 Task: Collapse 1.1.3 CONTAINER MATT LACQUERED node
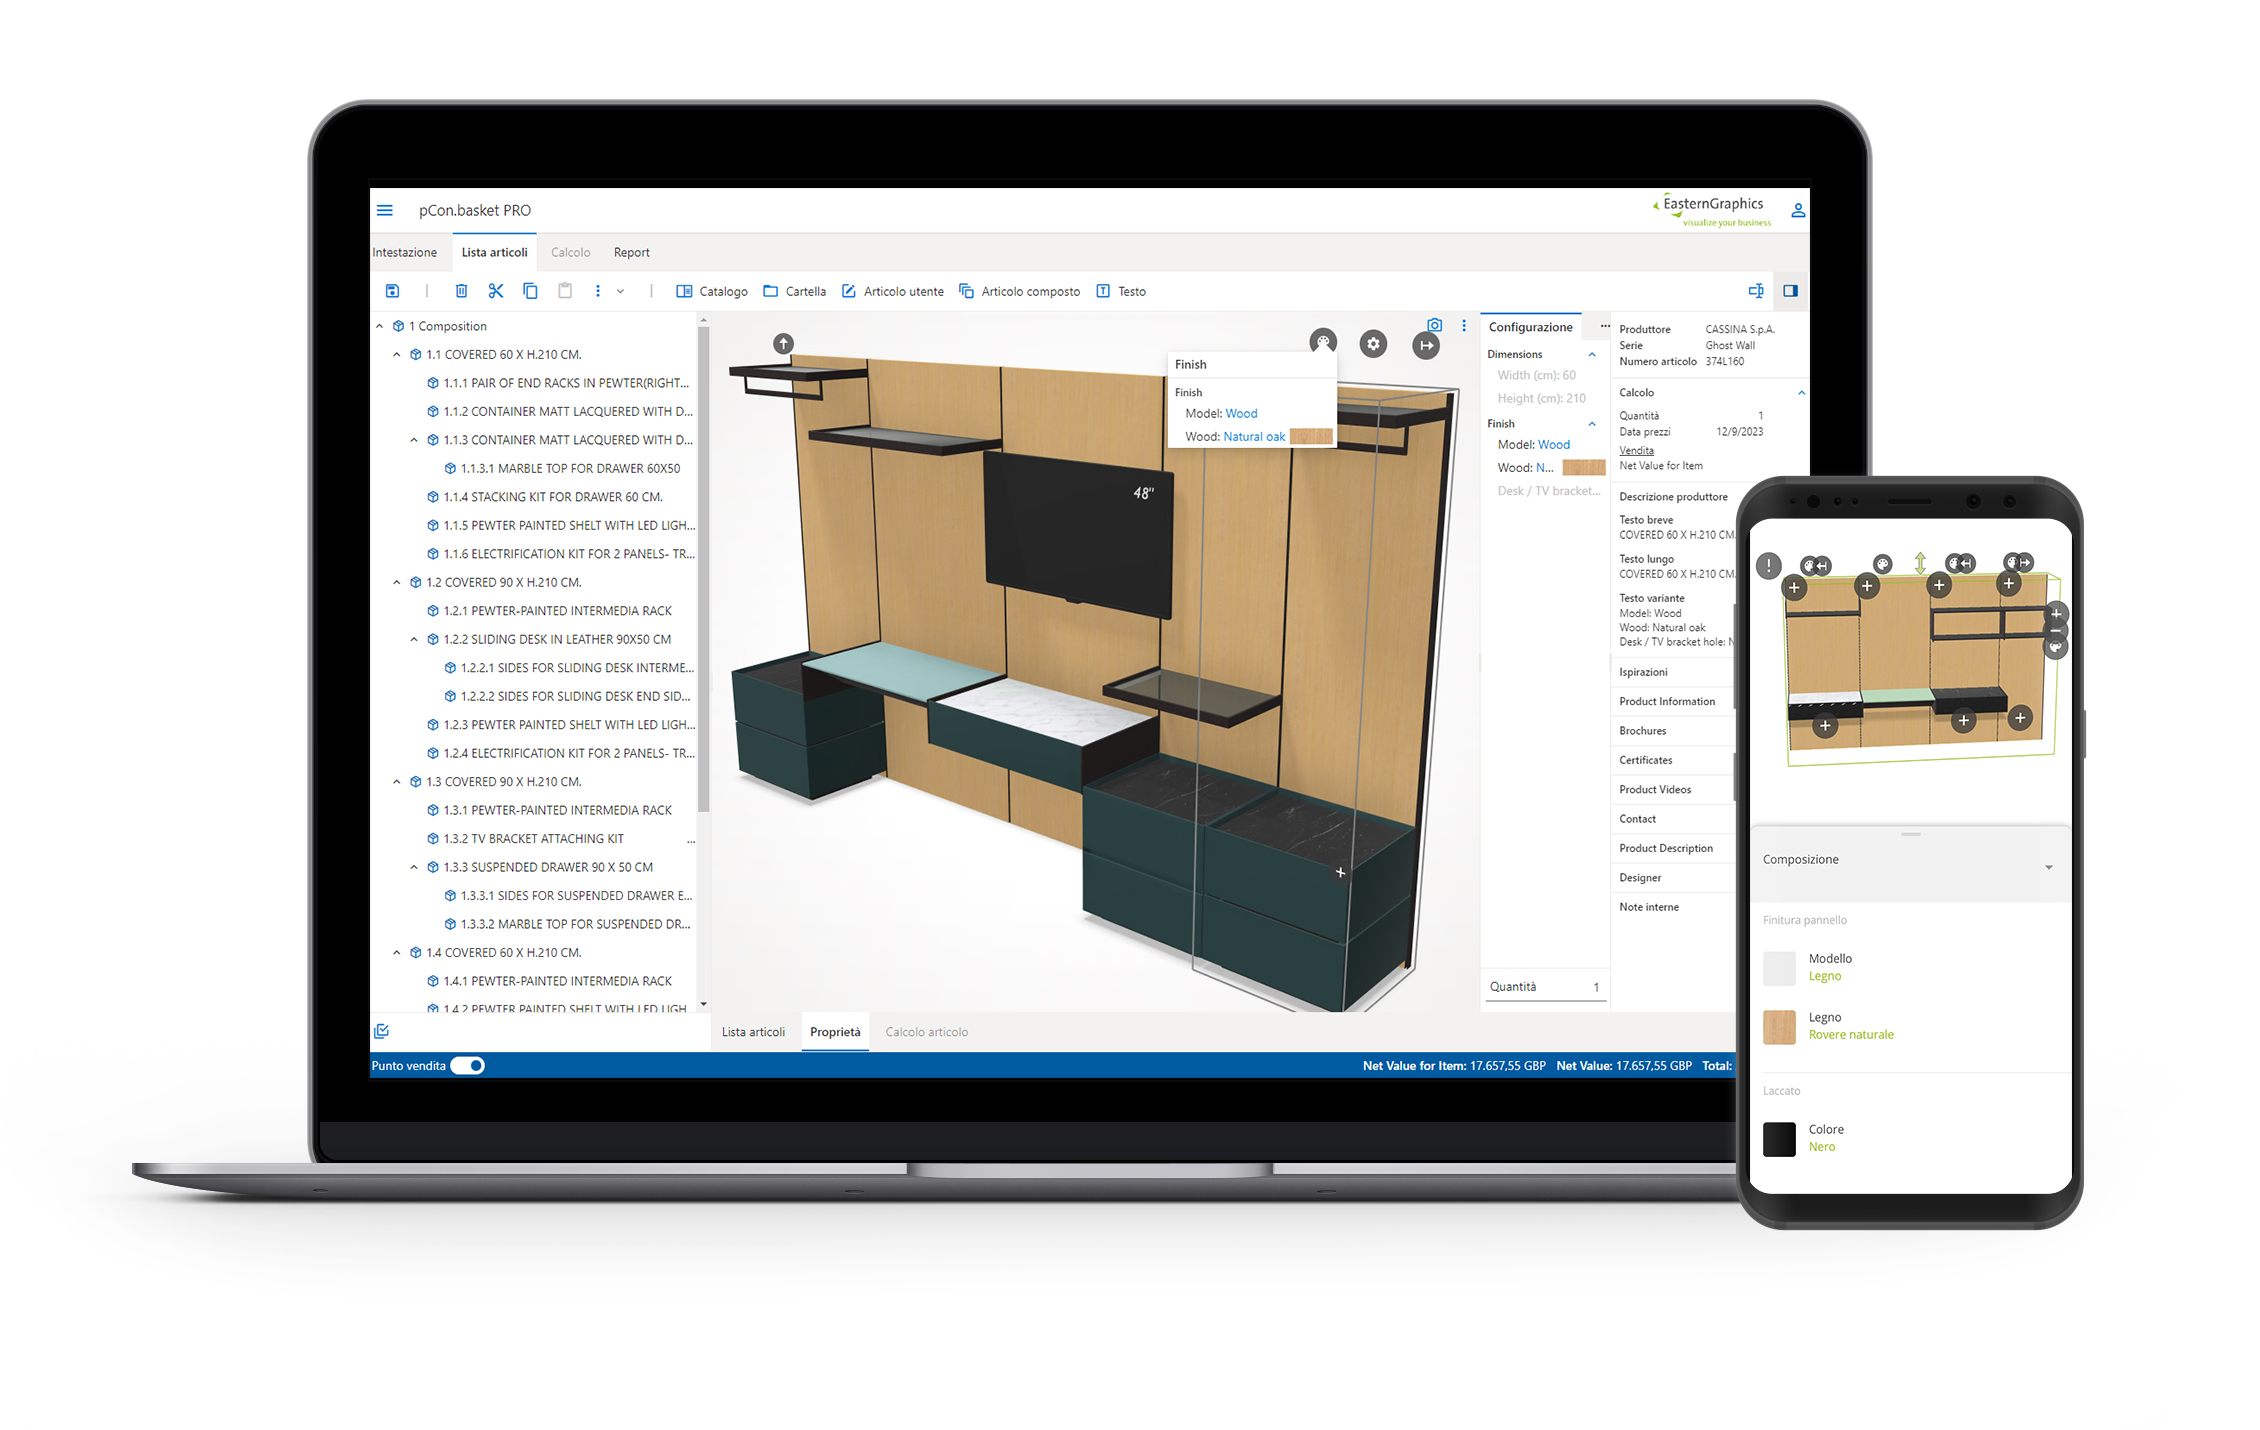[x=414, y=440]
